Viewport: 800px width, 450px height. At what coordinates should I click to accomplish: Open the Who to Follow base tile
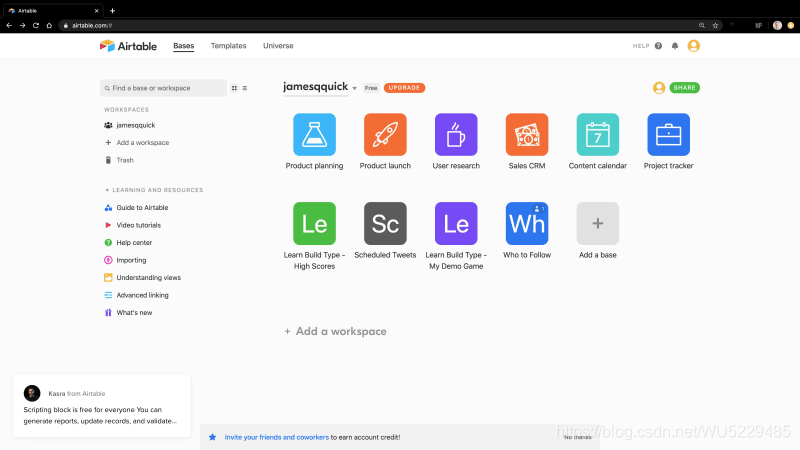click(x=527, y=223)
